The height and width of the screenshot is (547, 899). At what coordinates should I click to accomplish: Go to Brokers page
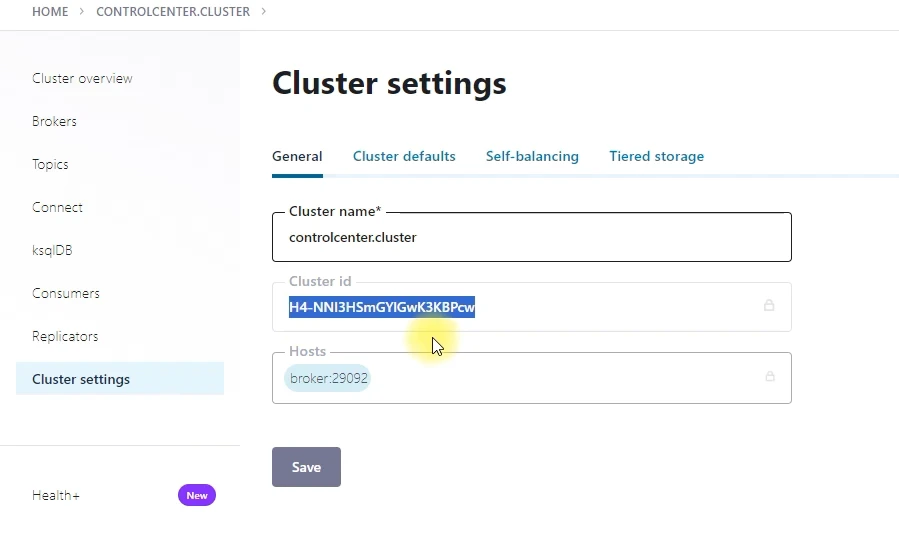pos(54,122)
